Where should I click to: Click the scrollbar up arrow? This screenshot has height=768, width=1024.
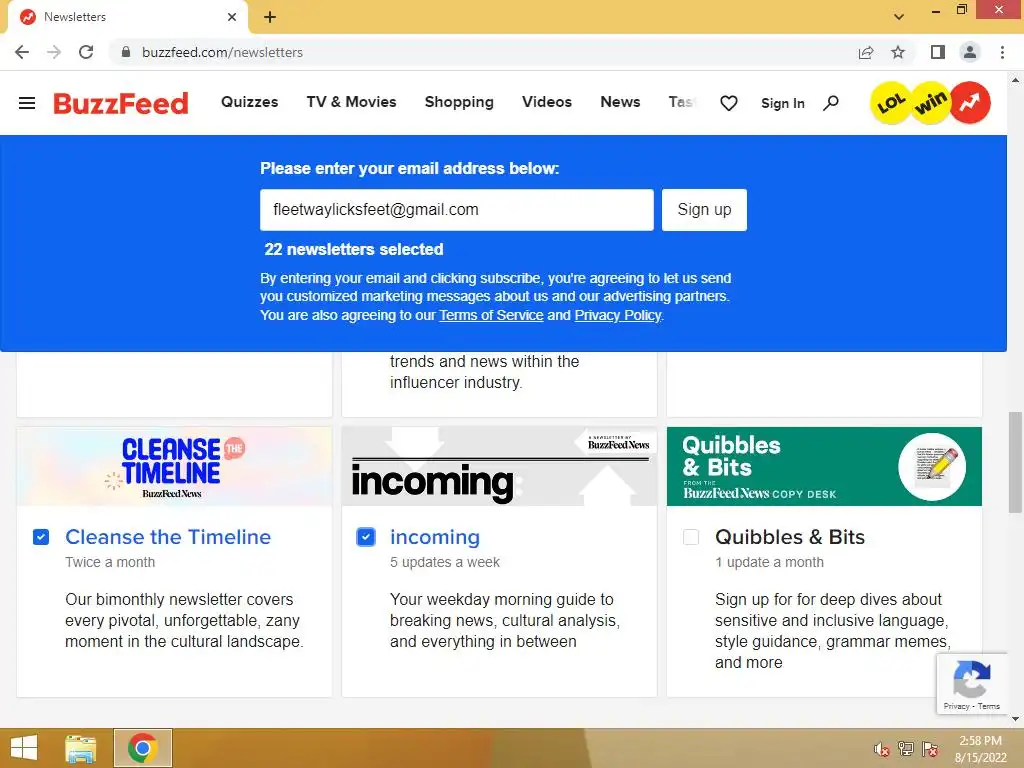coord(1015,80)
